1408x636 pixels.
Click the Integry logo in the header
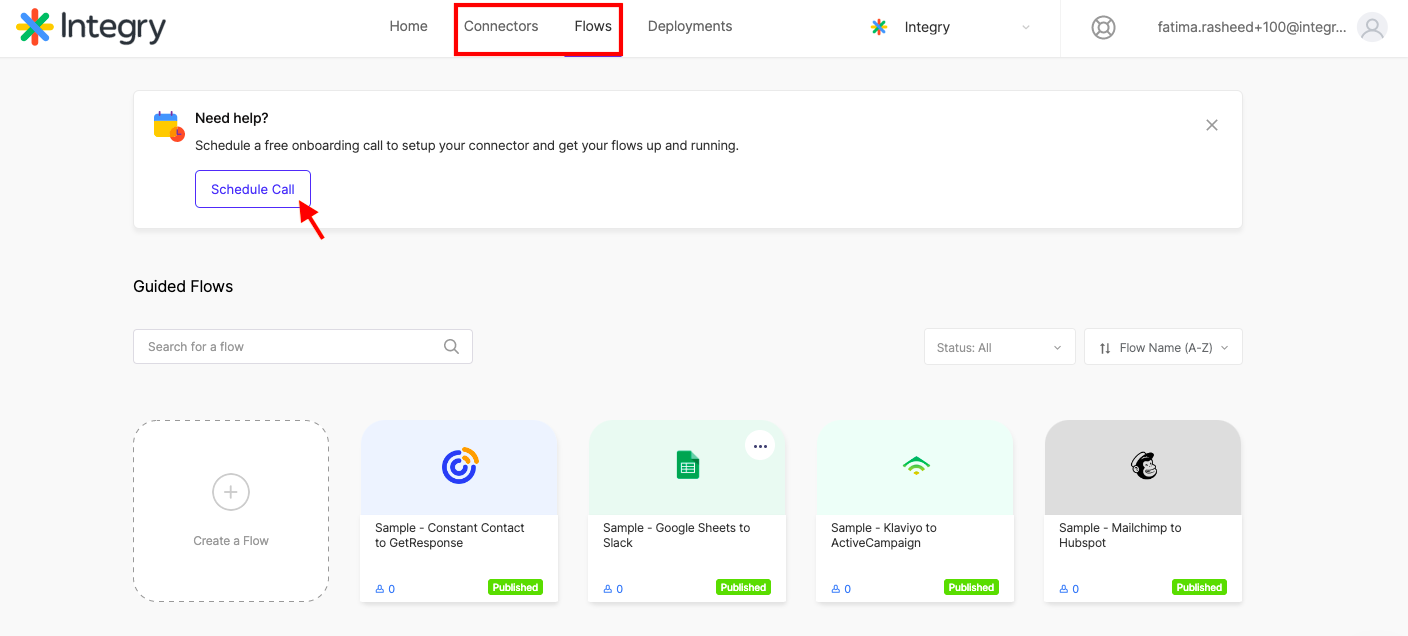tap(91, 27)
